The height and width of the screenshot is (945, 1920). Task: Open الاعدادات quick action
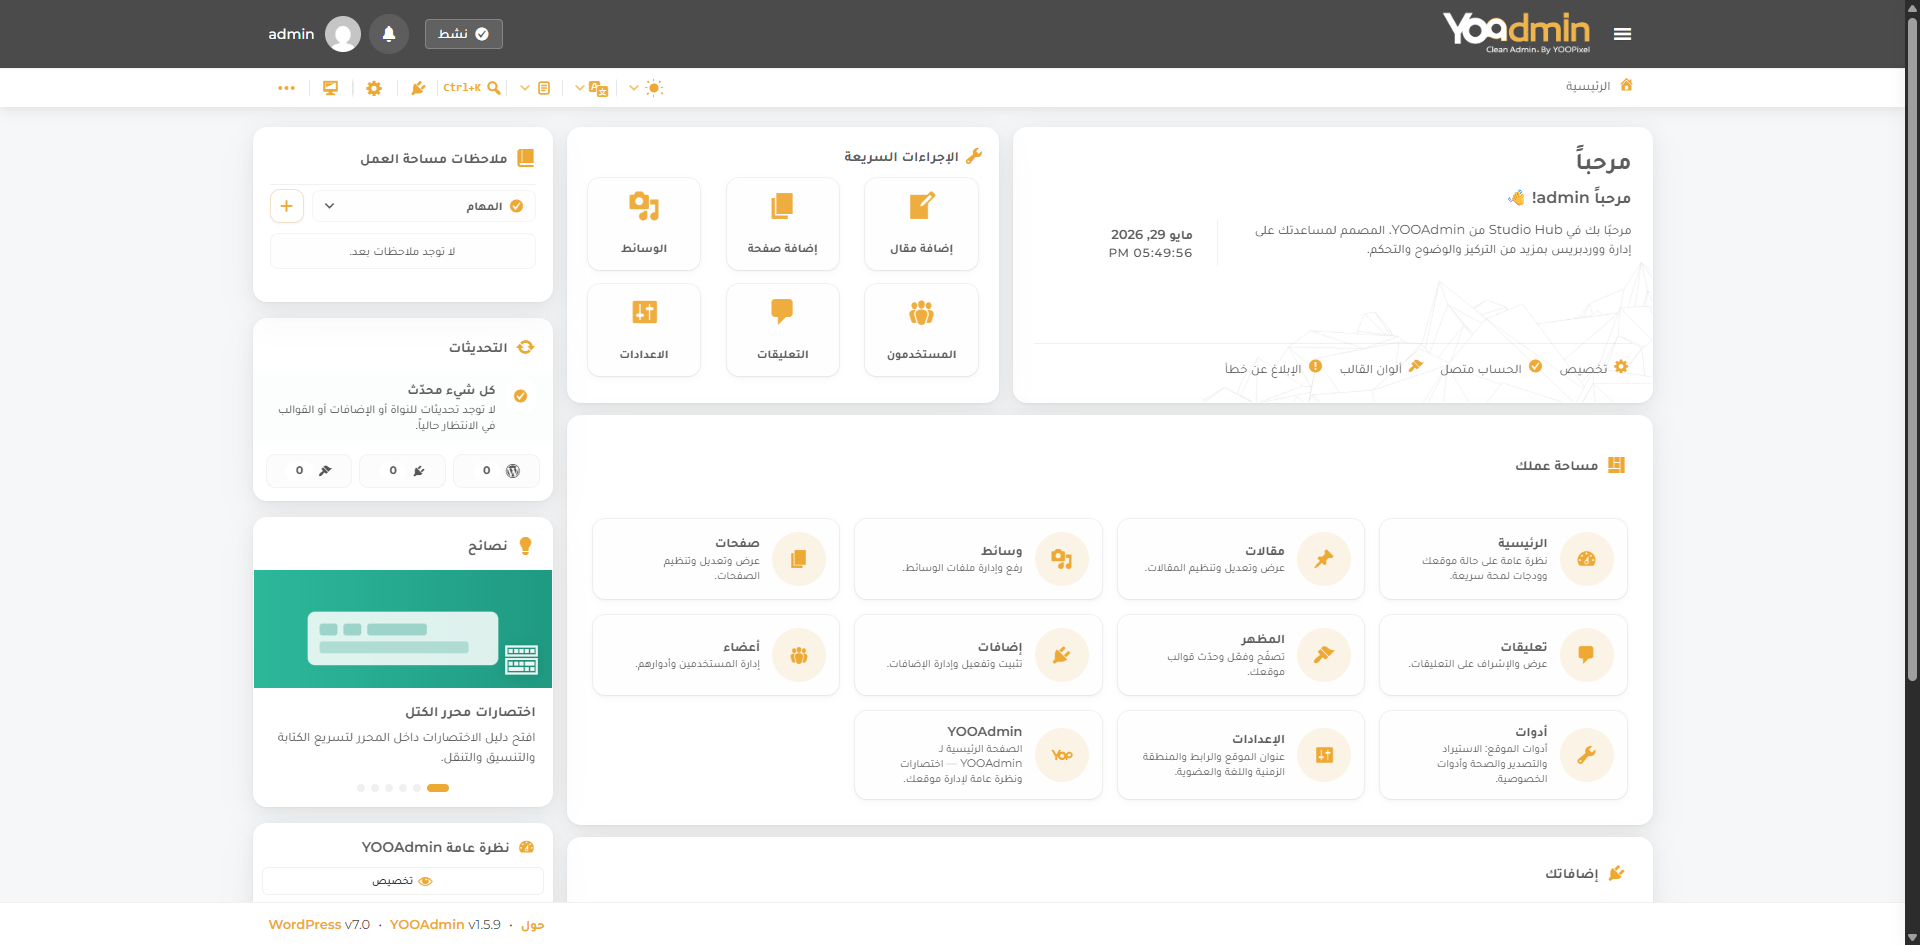pyautogui.click(x=644, y=330)
